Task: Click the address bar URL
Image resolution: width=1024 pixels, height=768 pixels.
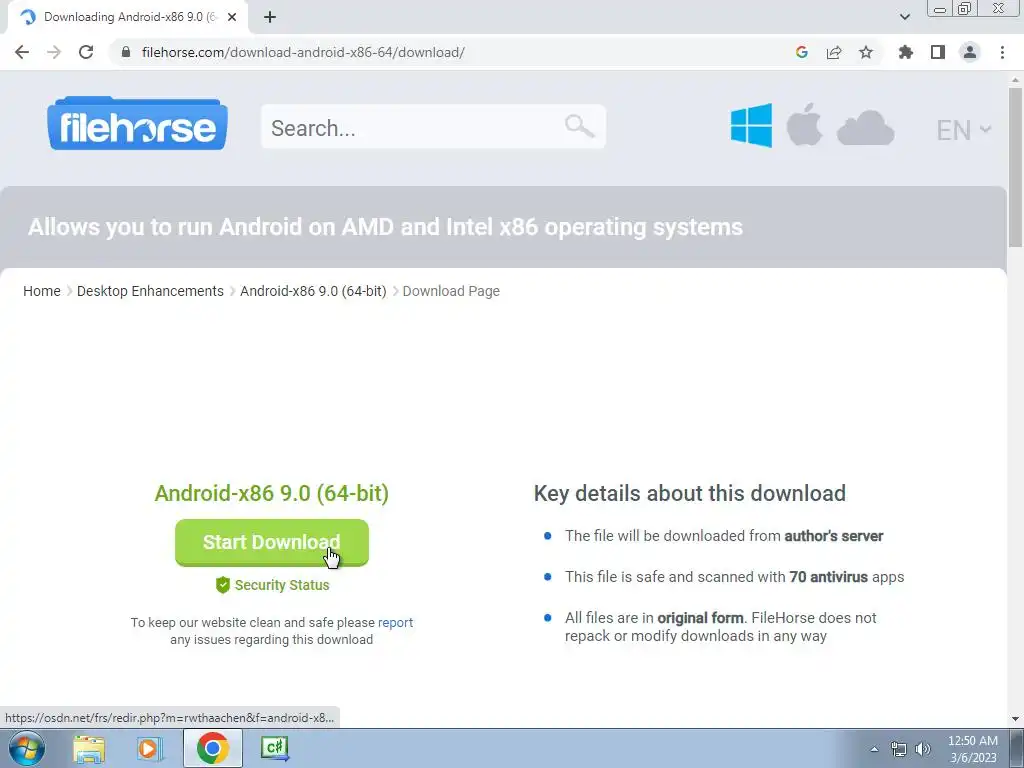Action: (x=302, y=52)
